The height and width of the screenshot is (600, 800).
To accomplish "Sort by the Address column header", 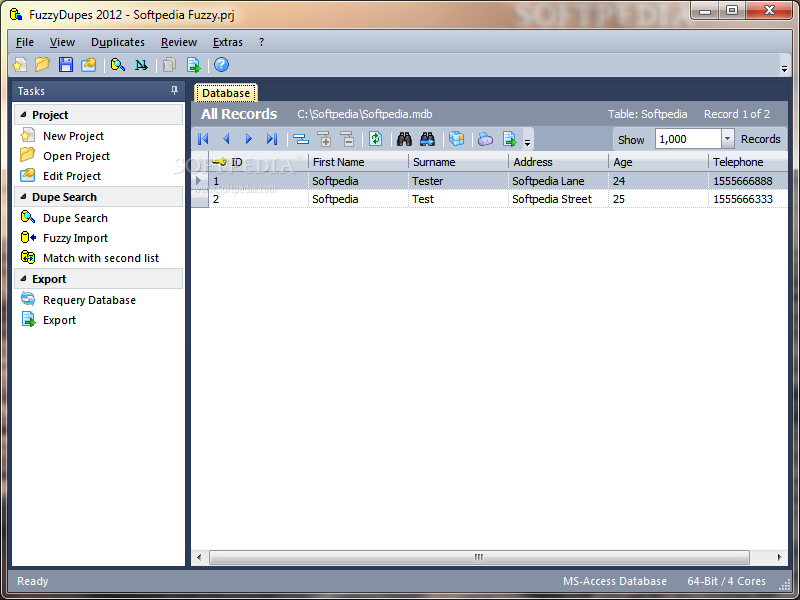I will pyautogui.click(x=559, y=162).
